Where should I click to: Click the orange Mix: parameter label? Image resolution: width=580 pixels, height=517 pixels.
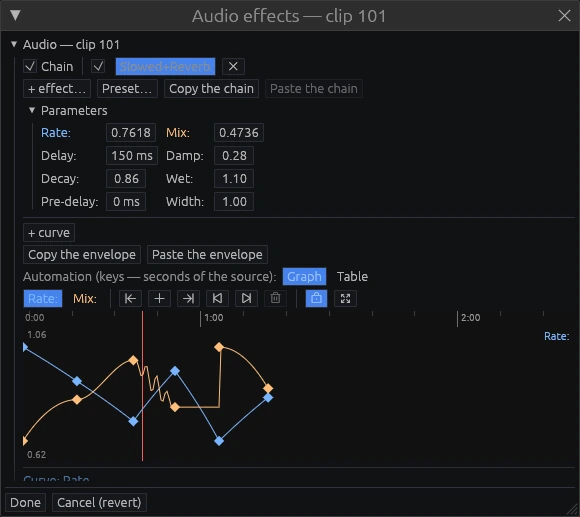click(x=178, y=132)
